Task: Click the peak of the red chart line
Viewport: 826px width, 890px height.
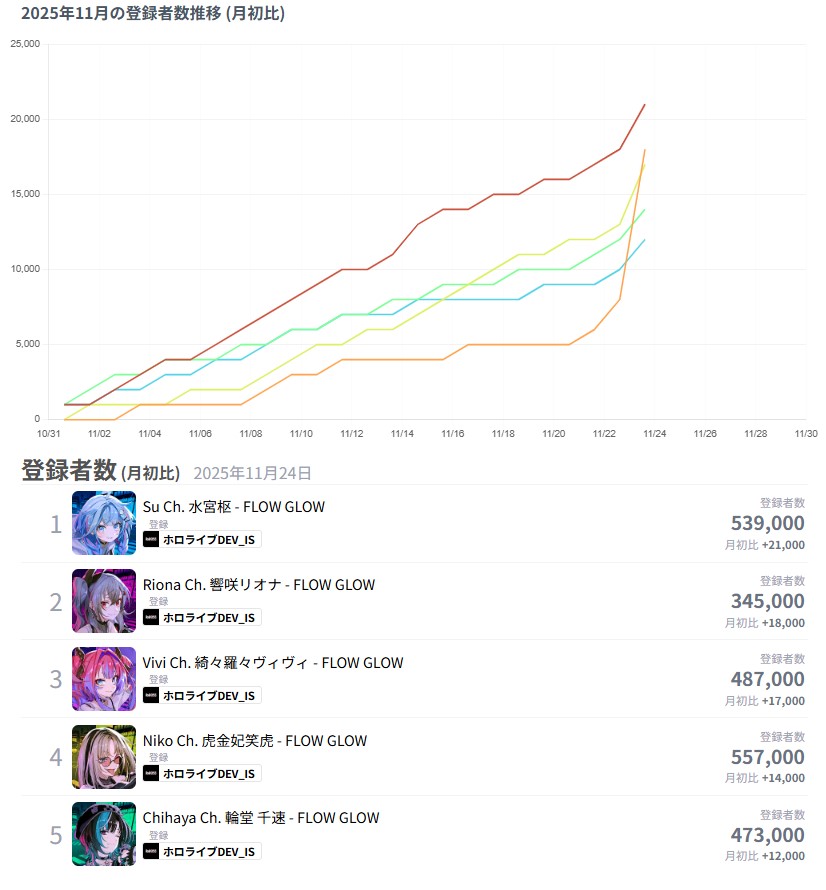Action: pos(645,104)
